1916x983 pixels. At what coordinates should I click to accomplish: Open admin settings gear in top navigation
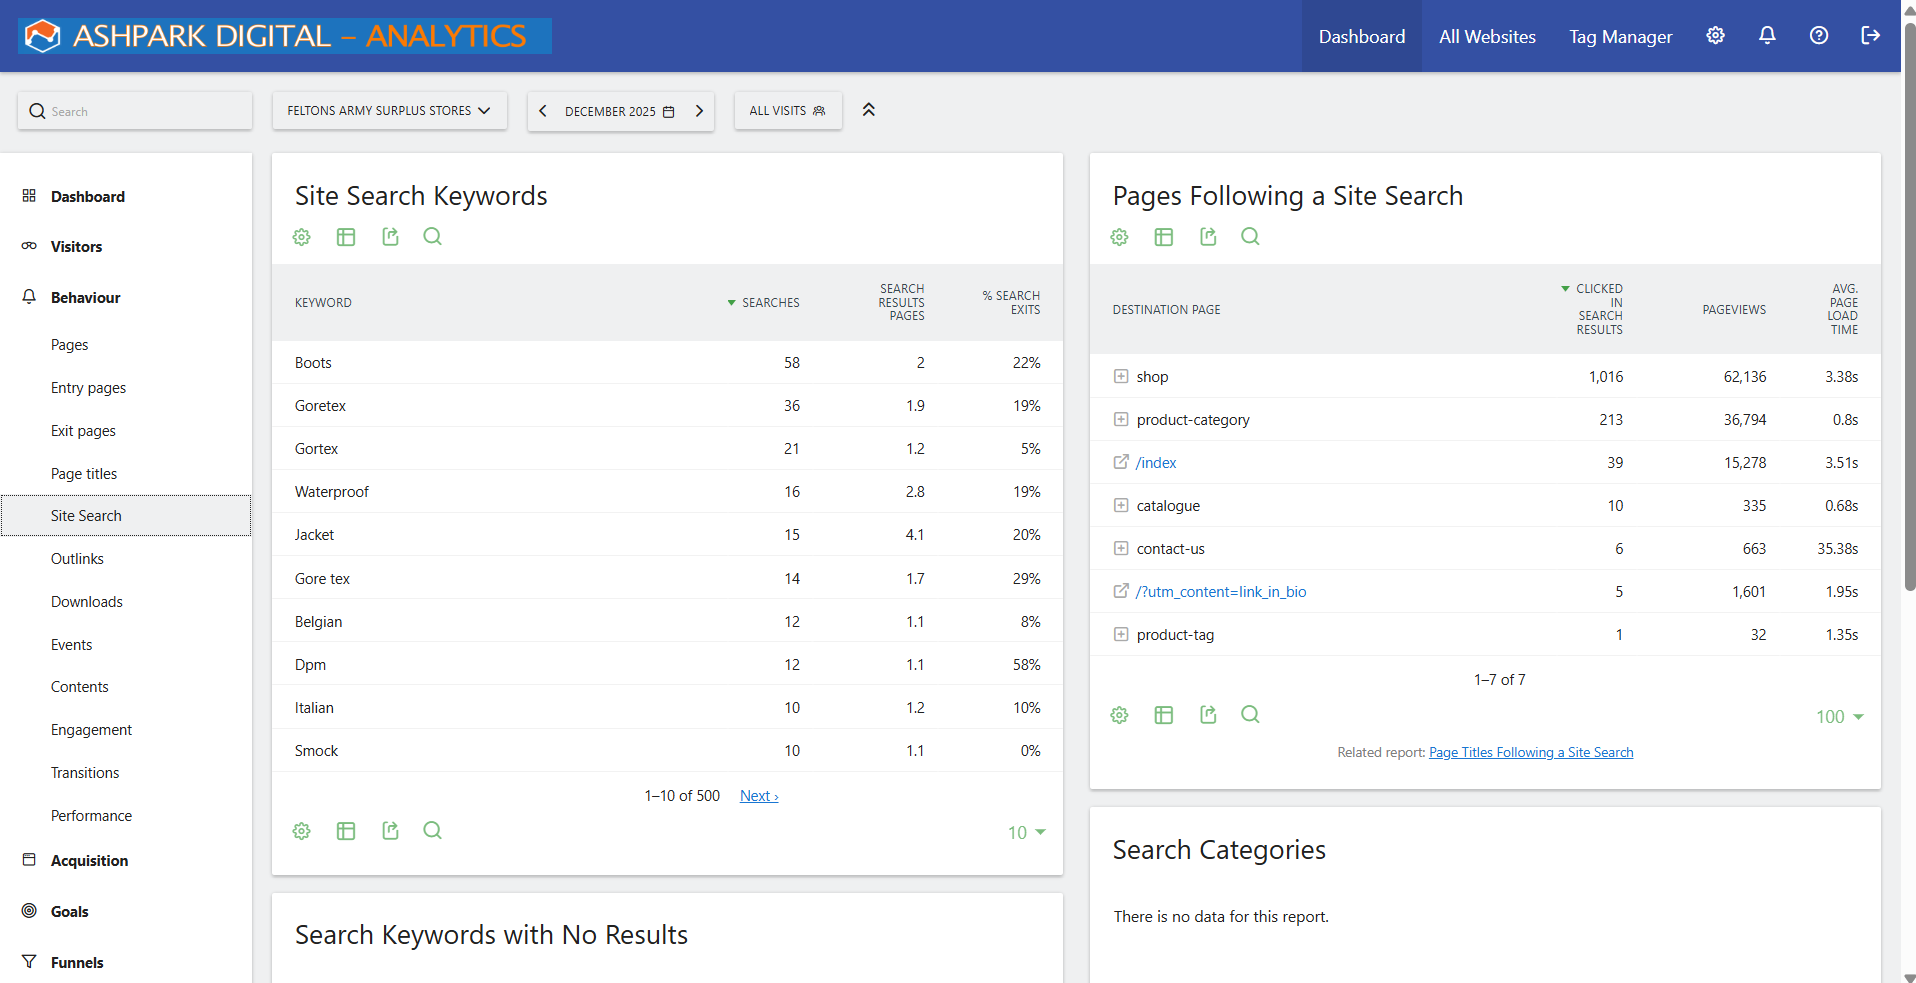[1715, 35]
